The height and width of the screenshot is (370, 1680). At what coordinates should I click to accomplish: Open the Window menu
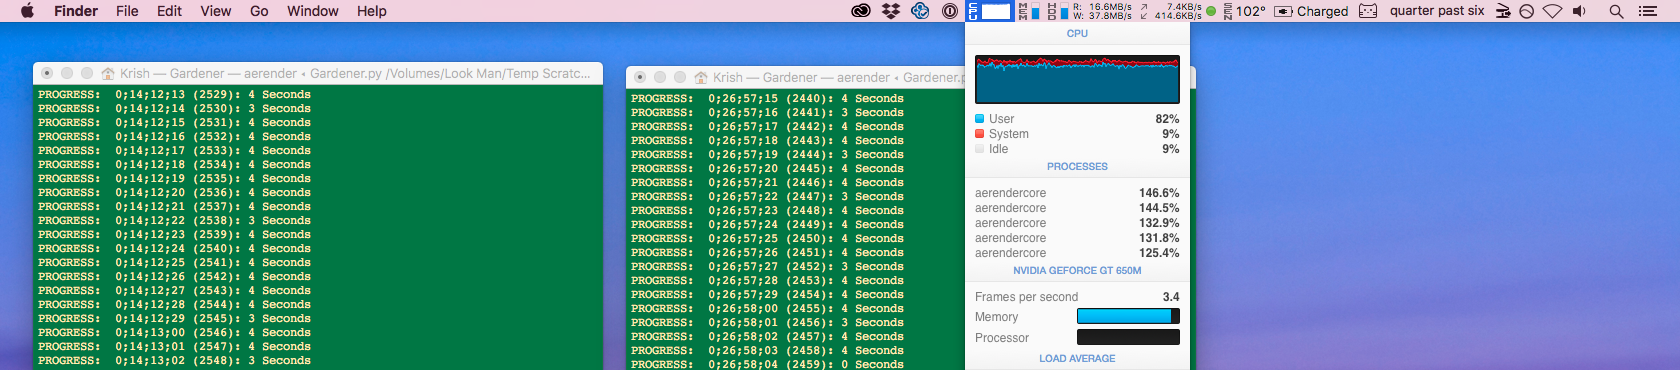pos(313,11)
